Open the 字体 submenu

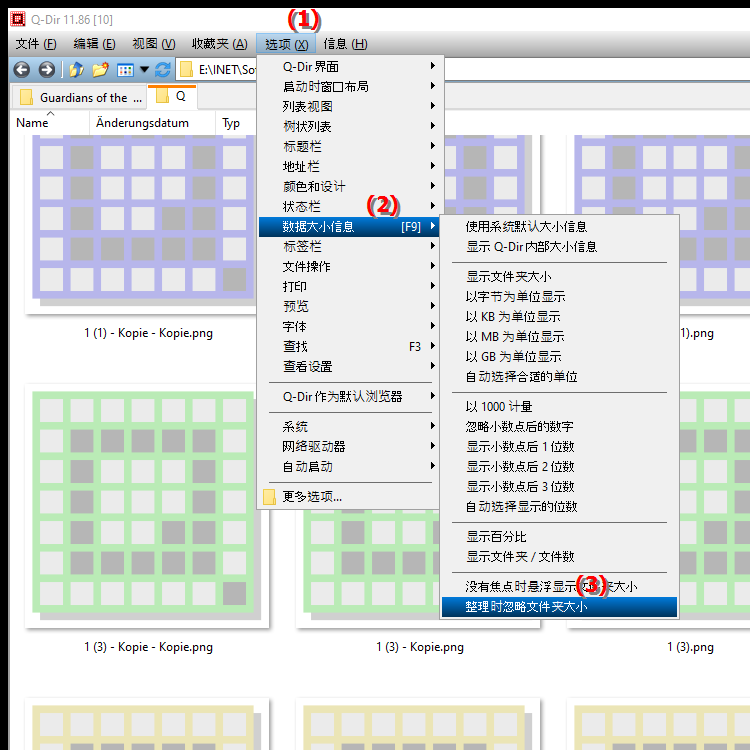coord(349,326)
